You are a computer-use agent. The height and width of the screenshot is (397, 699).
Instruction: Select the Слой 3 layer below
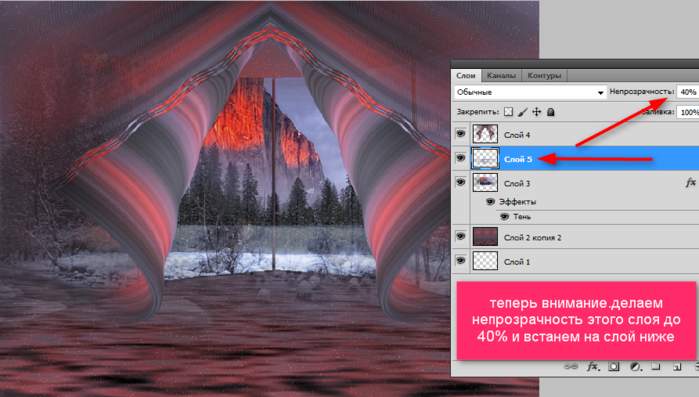click(575, 183)
